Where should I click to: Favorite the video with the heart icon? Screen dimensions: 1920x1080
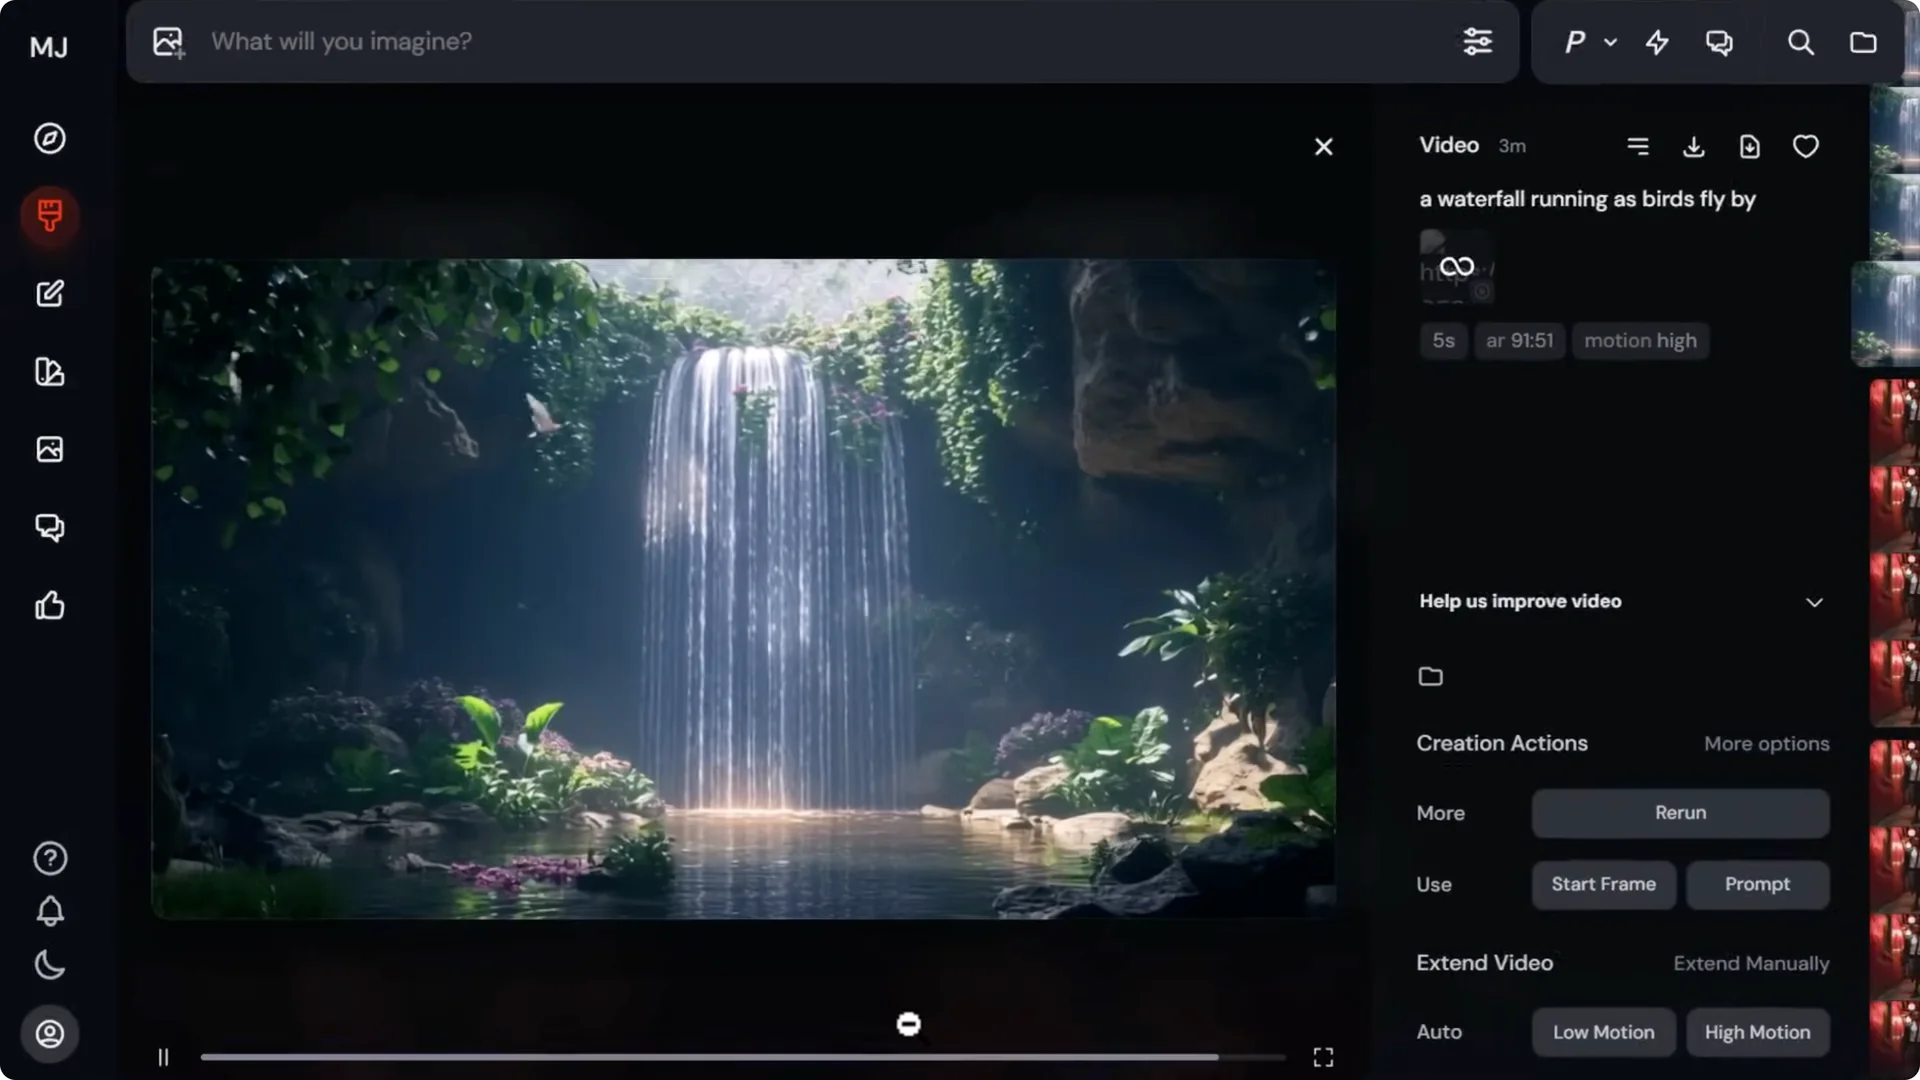pos(1806,146)
